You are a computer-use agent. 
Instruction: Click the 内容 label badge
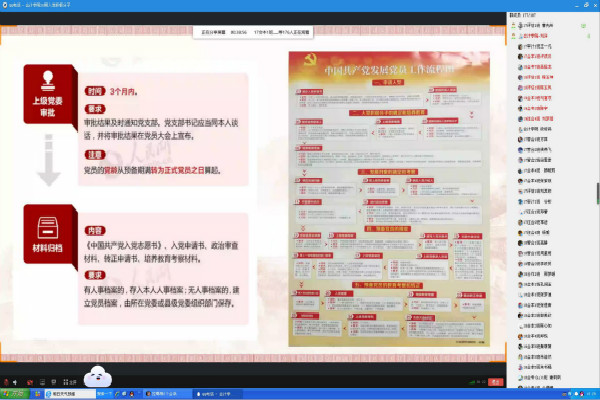click(x=95, y=230)
